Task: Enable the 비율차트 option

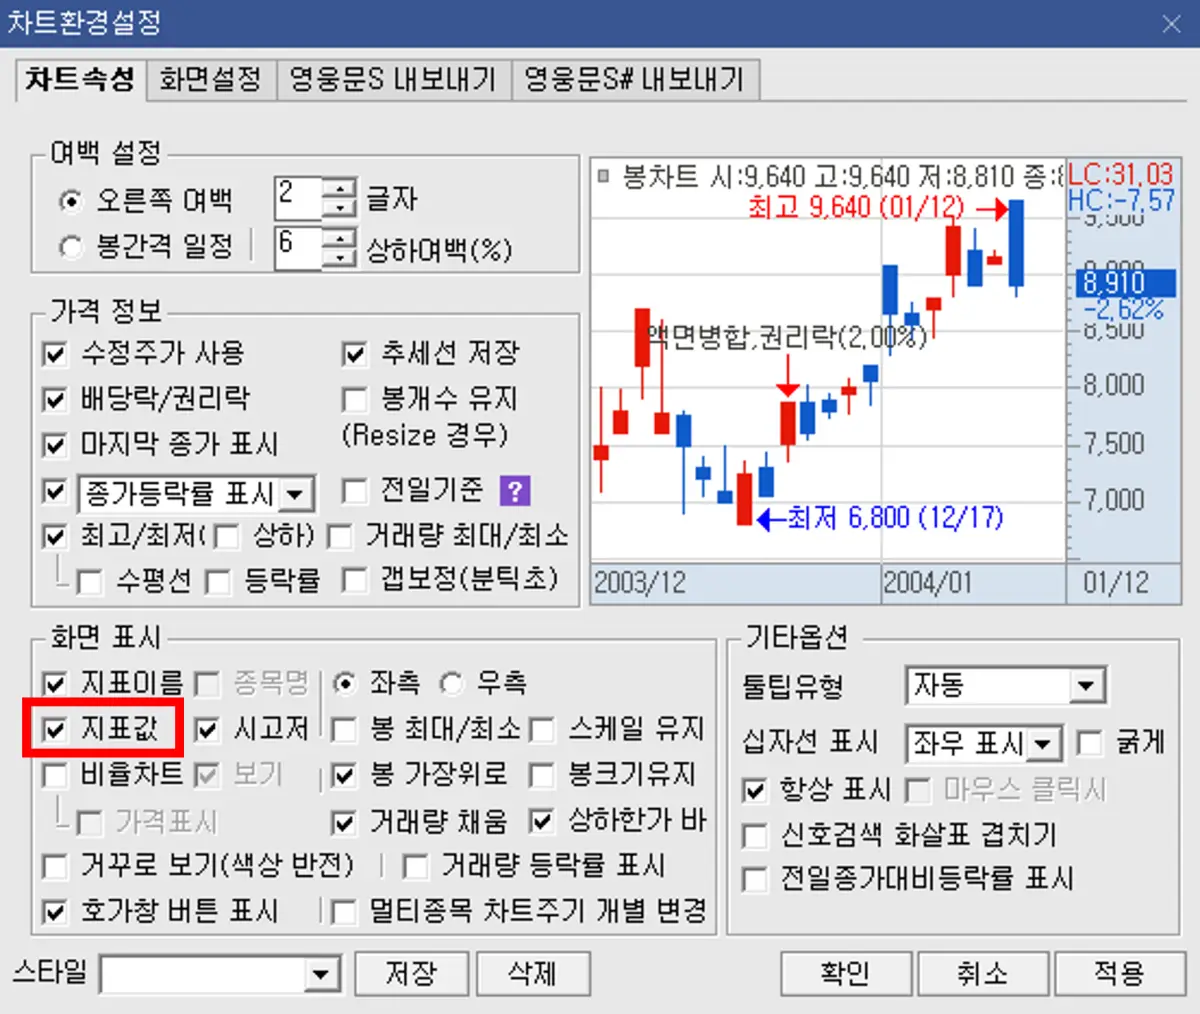Action: [55, 773]
